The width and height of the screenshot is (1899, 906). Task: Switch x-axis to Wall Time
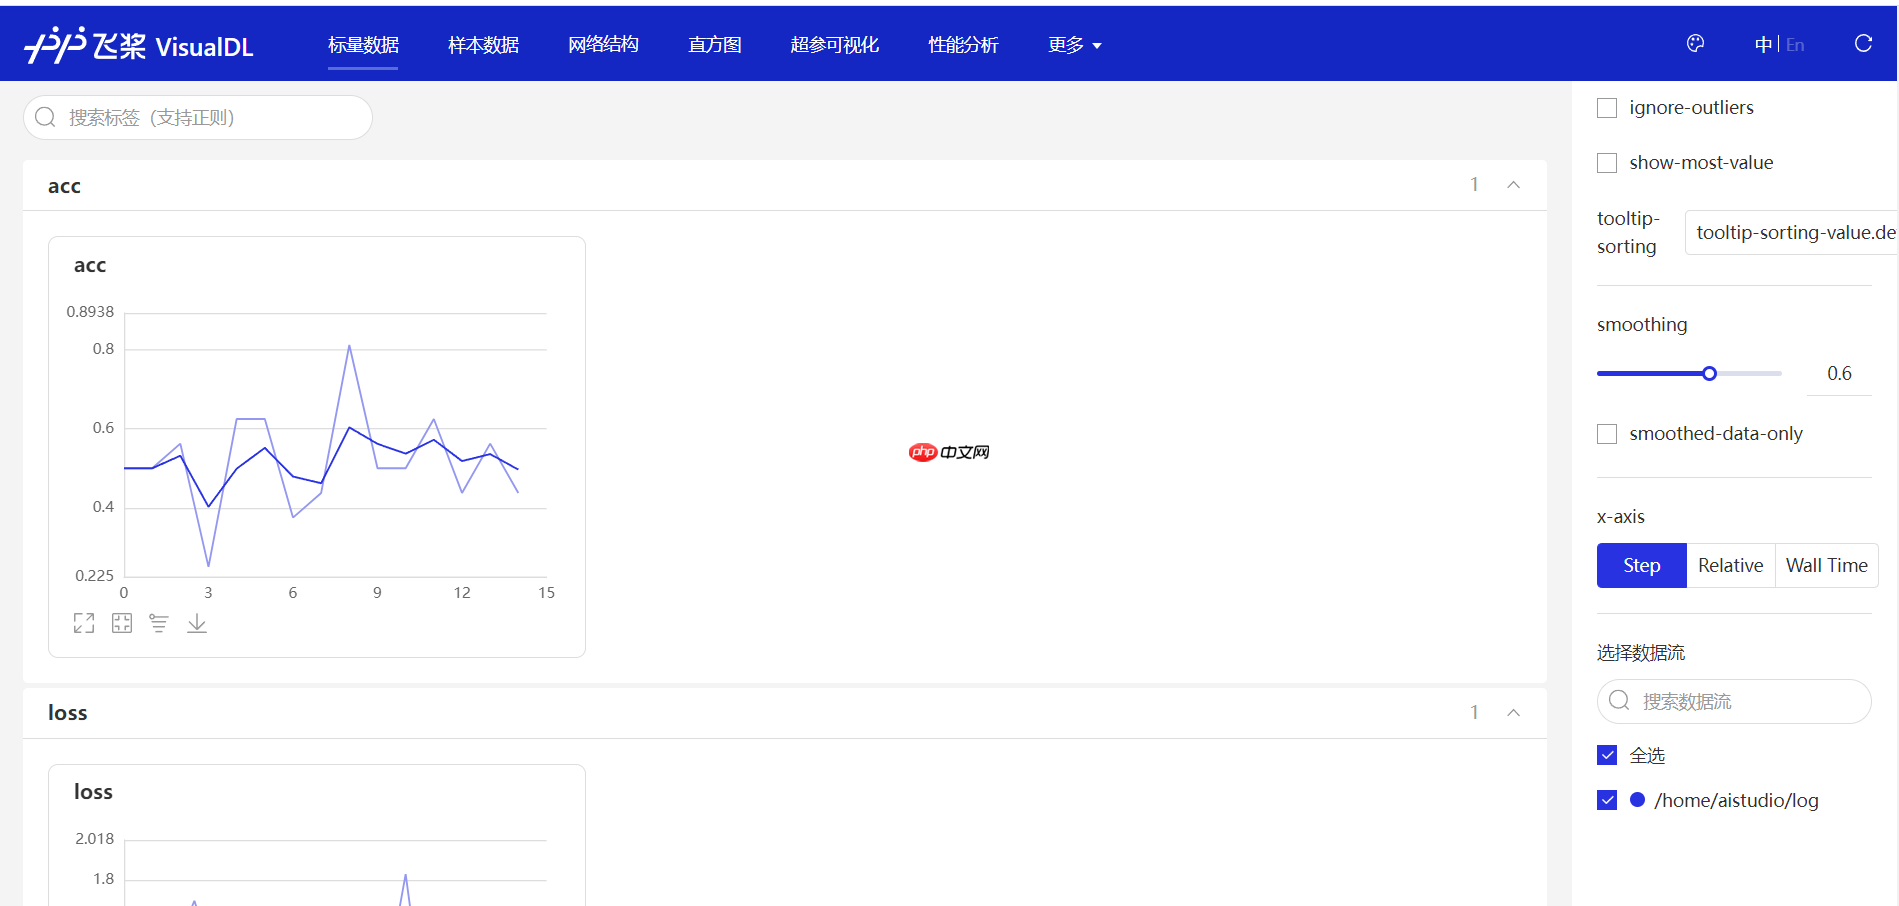[1827, 565]
